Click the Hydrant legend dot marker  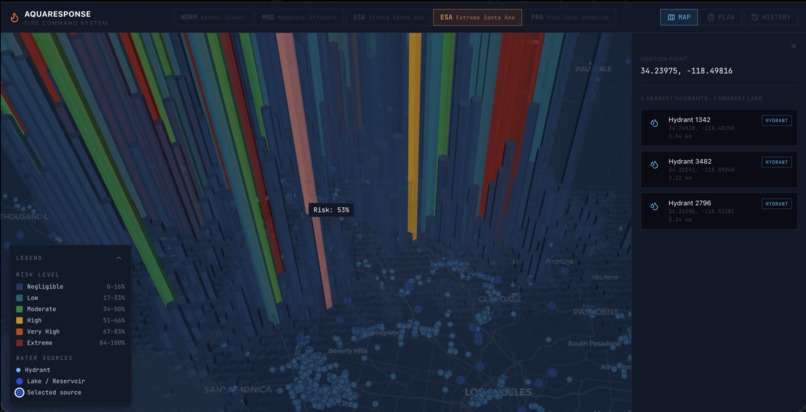pyautogui.click(x=19, y=370)
